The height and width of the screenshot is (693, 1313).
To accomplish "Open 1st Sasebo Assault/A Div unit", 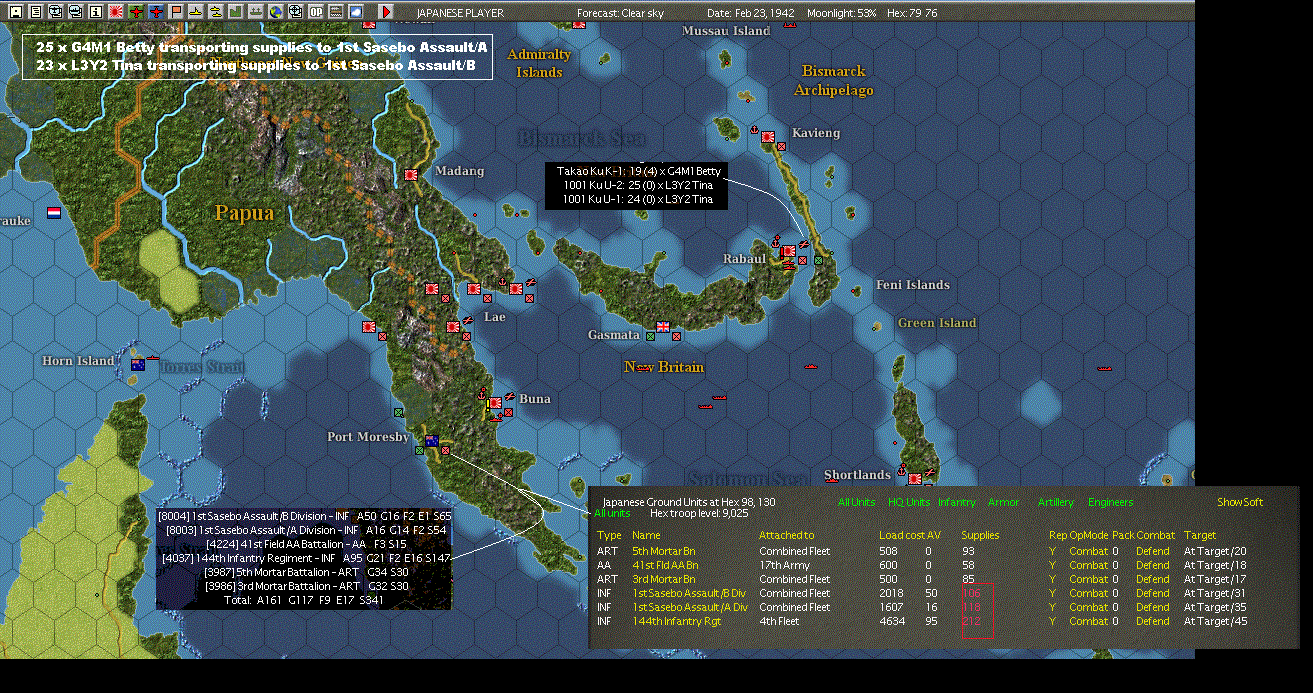I will [x=690, y=607].
